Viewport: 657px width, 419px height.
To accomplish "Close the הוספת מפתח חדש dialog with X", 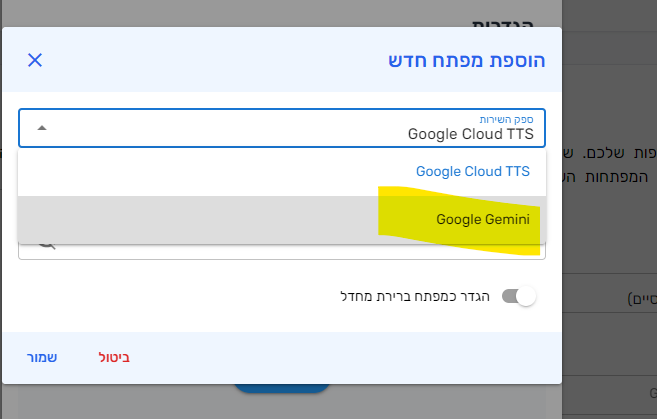I will click(x=35, y=60).
